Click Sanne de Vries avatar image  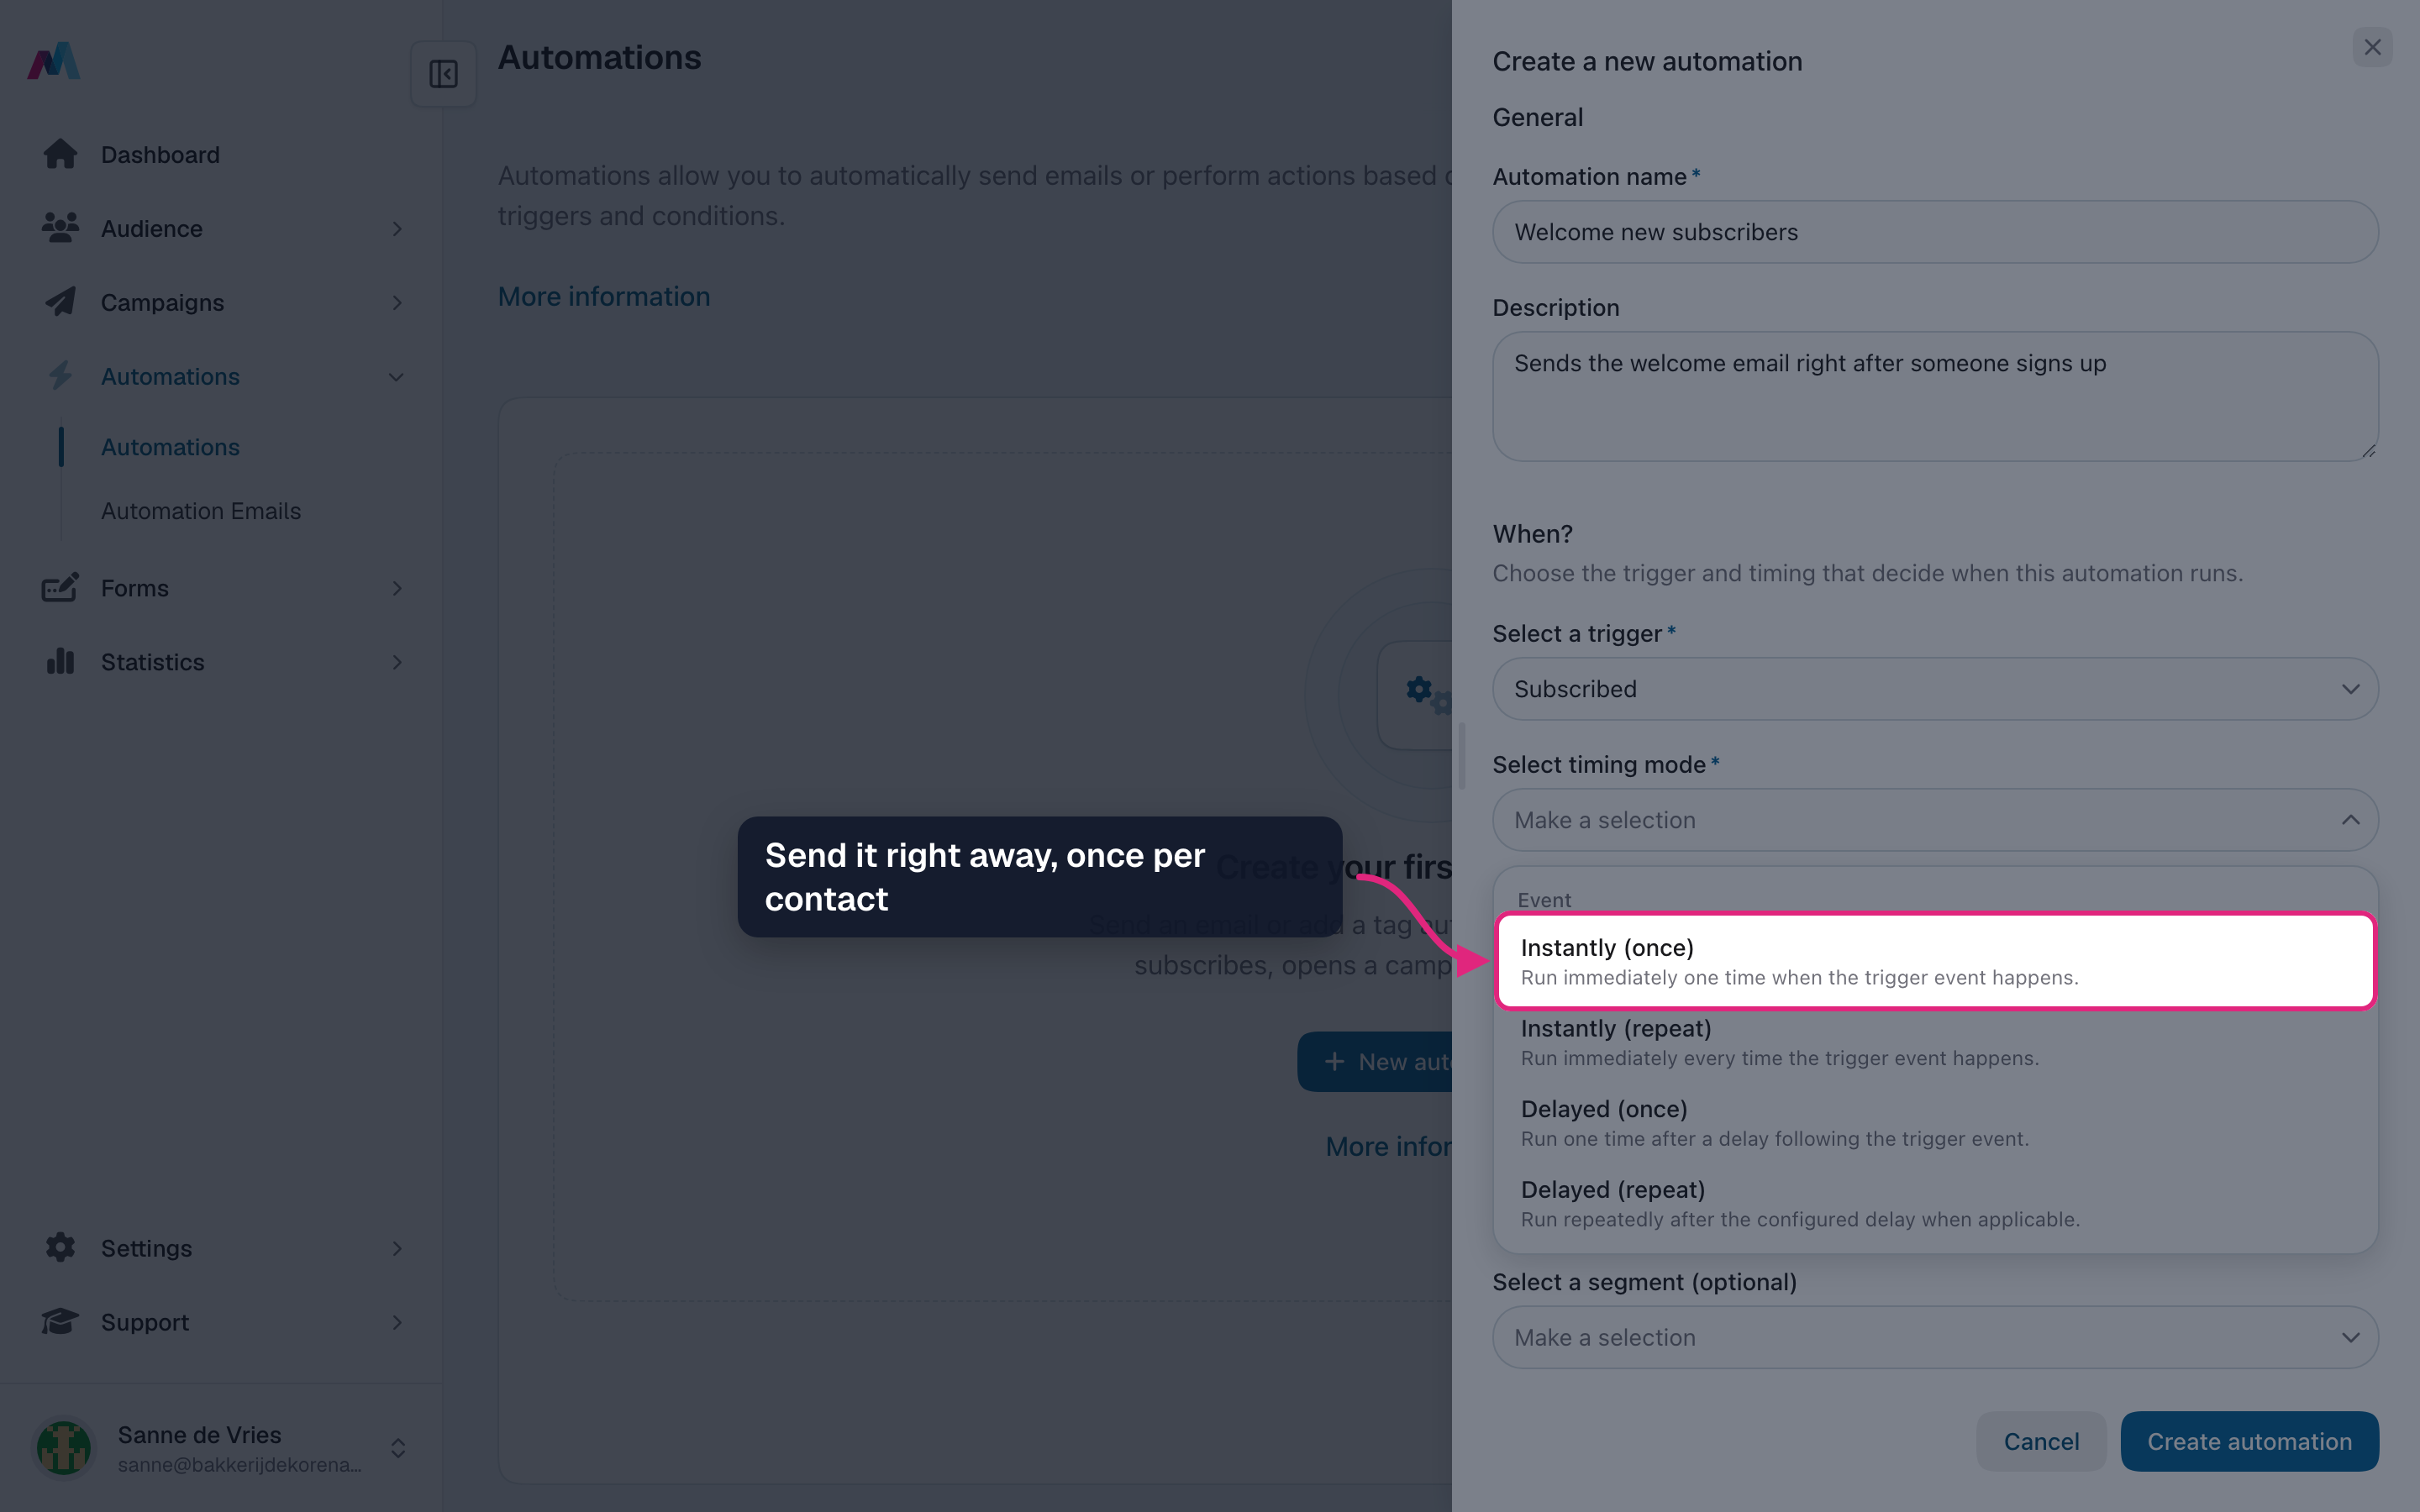[64, 1448]
